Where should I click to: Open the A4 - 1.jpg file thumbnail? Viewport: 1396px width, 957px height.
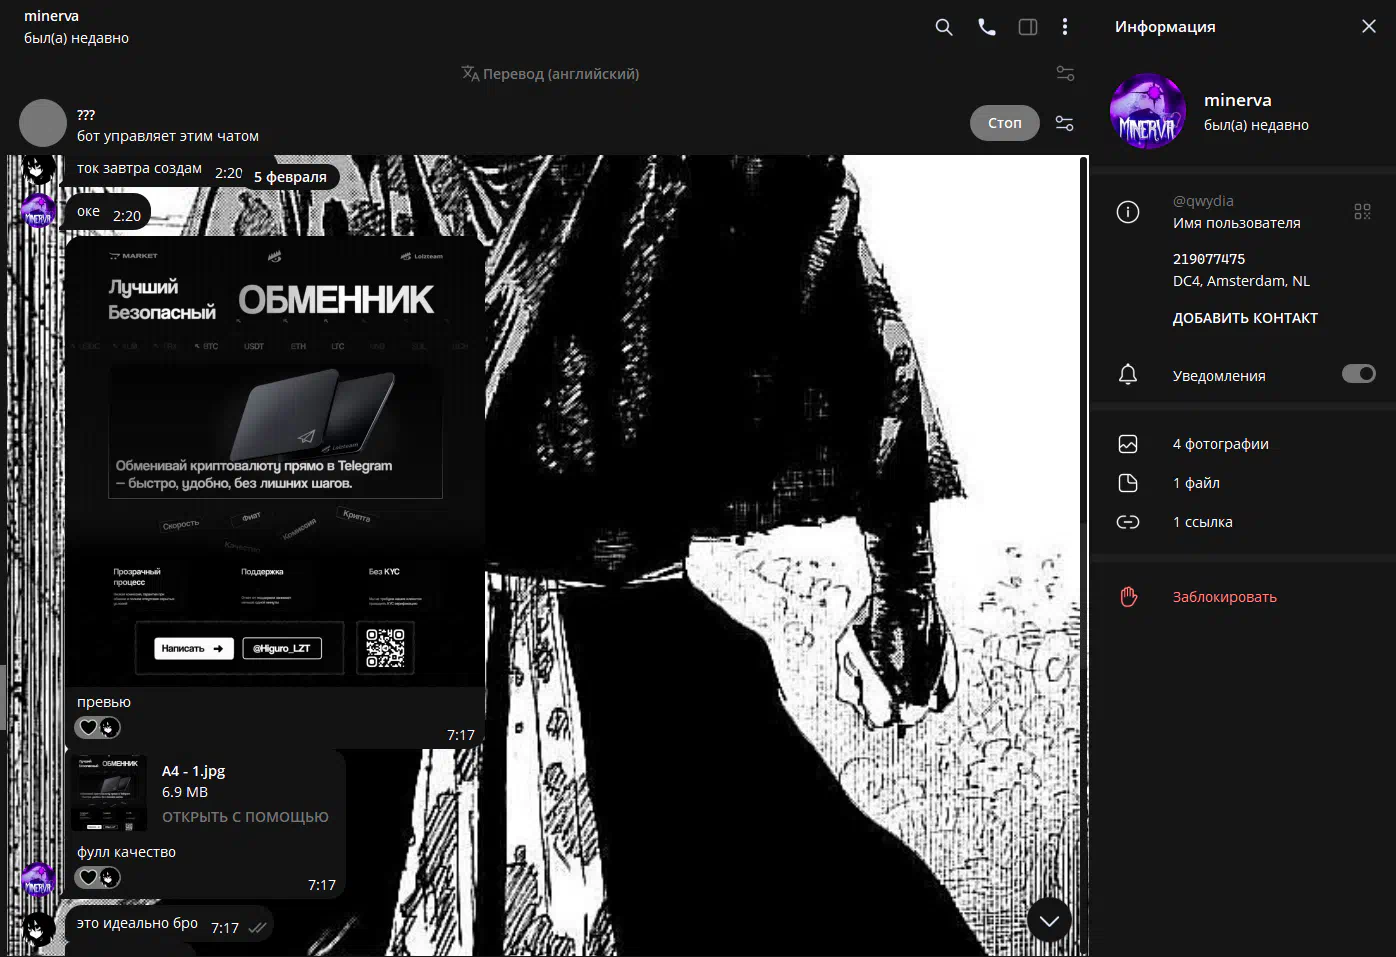[110, 793]
